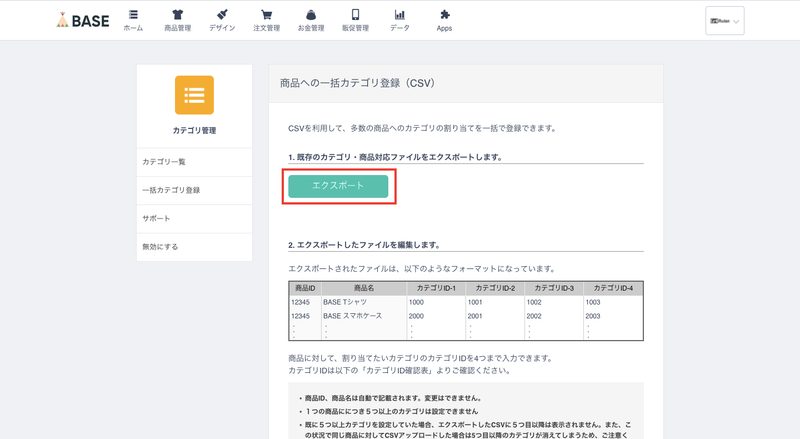This screenshot has height=439, width=800.
Task: Click the カテゴリ管理 sidebar title
Action: coord(194,131)
